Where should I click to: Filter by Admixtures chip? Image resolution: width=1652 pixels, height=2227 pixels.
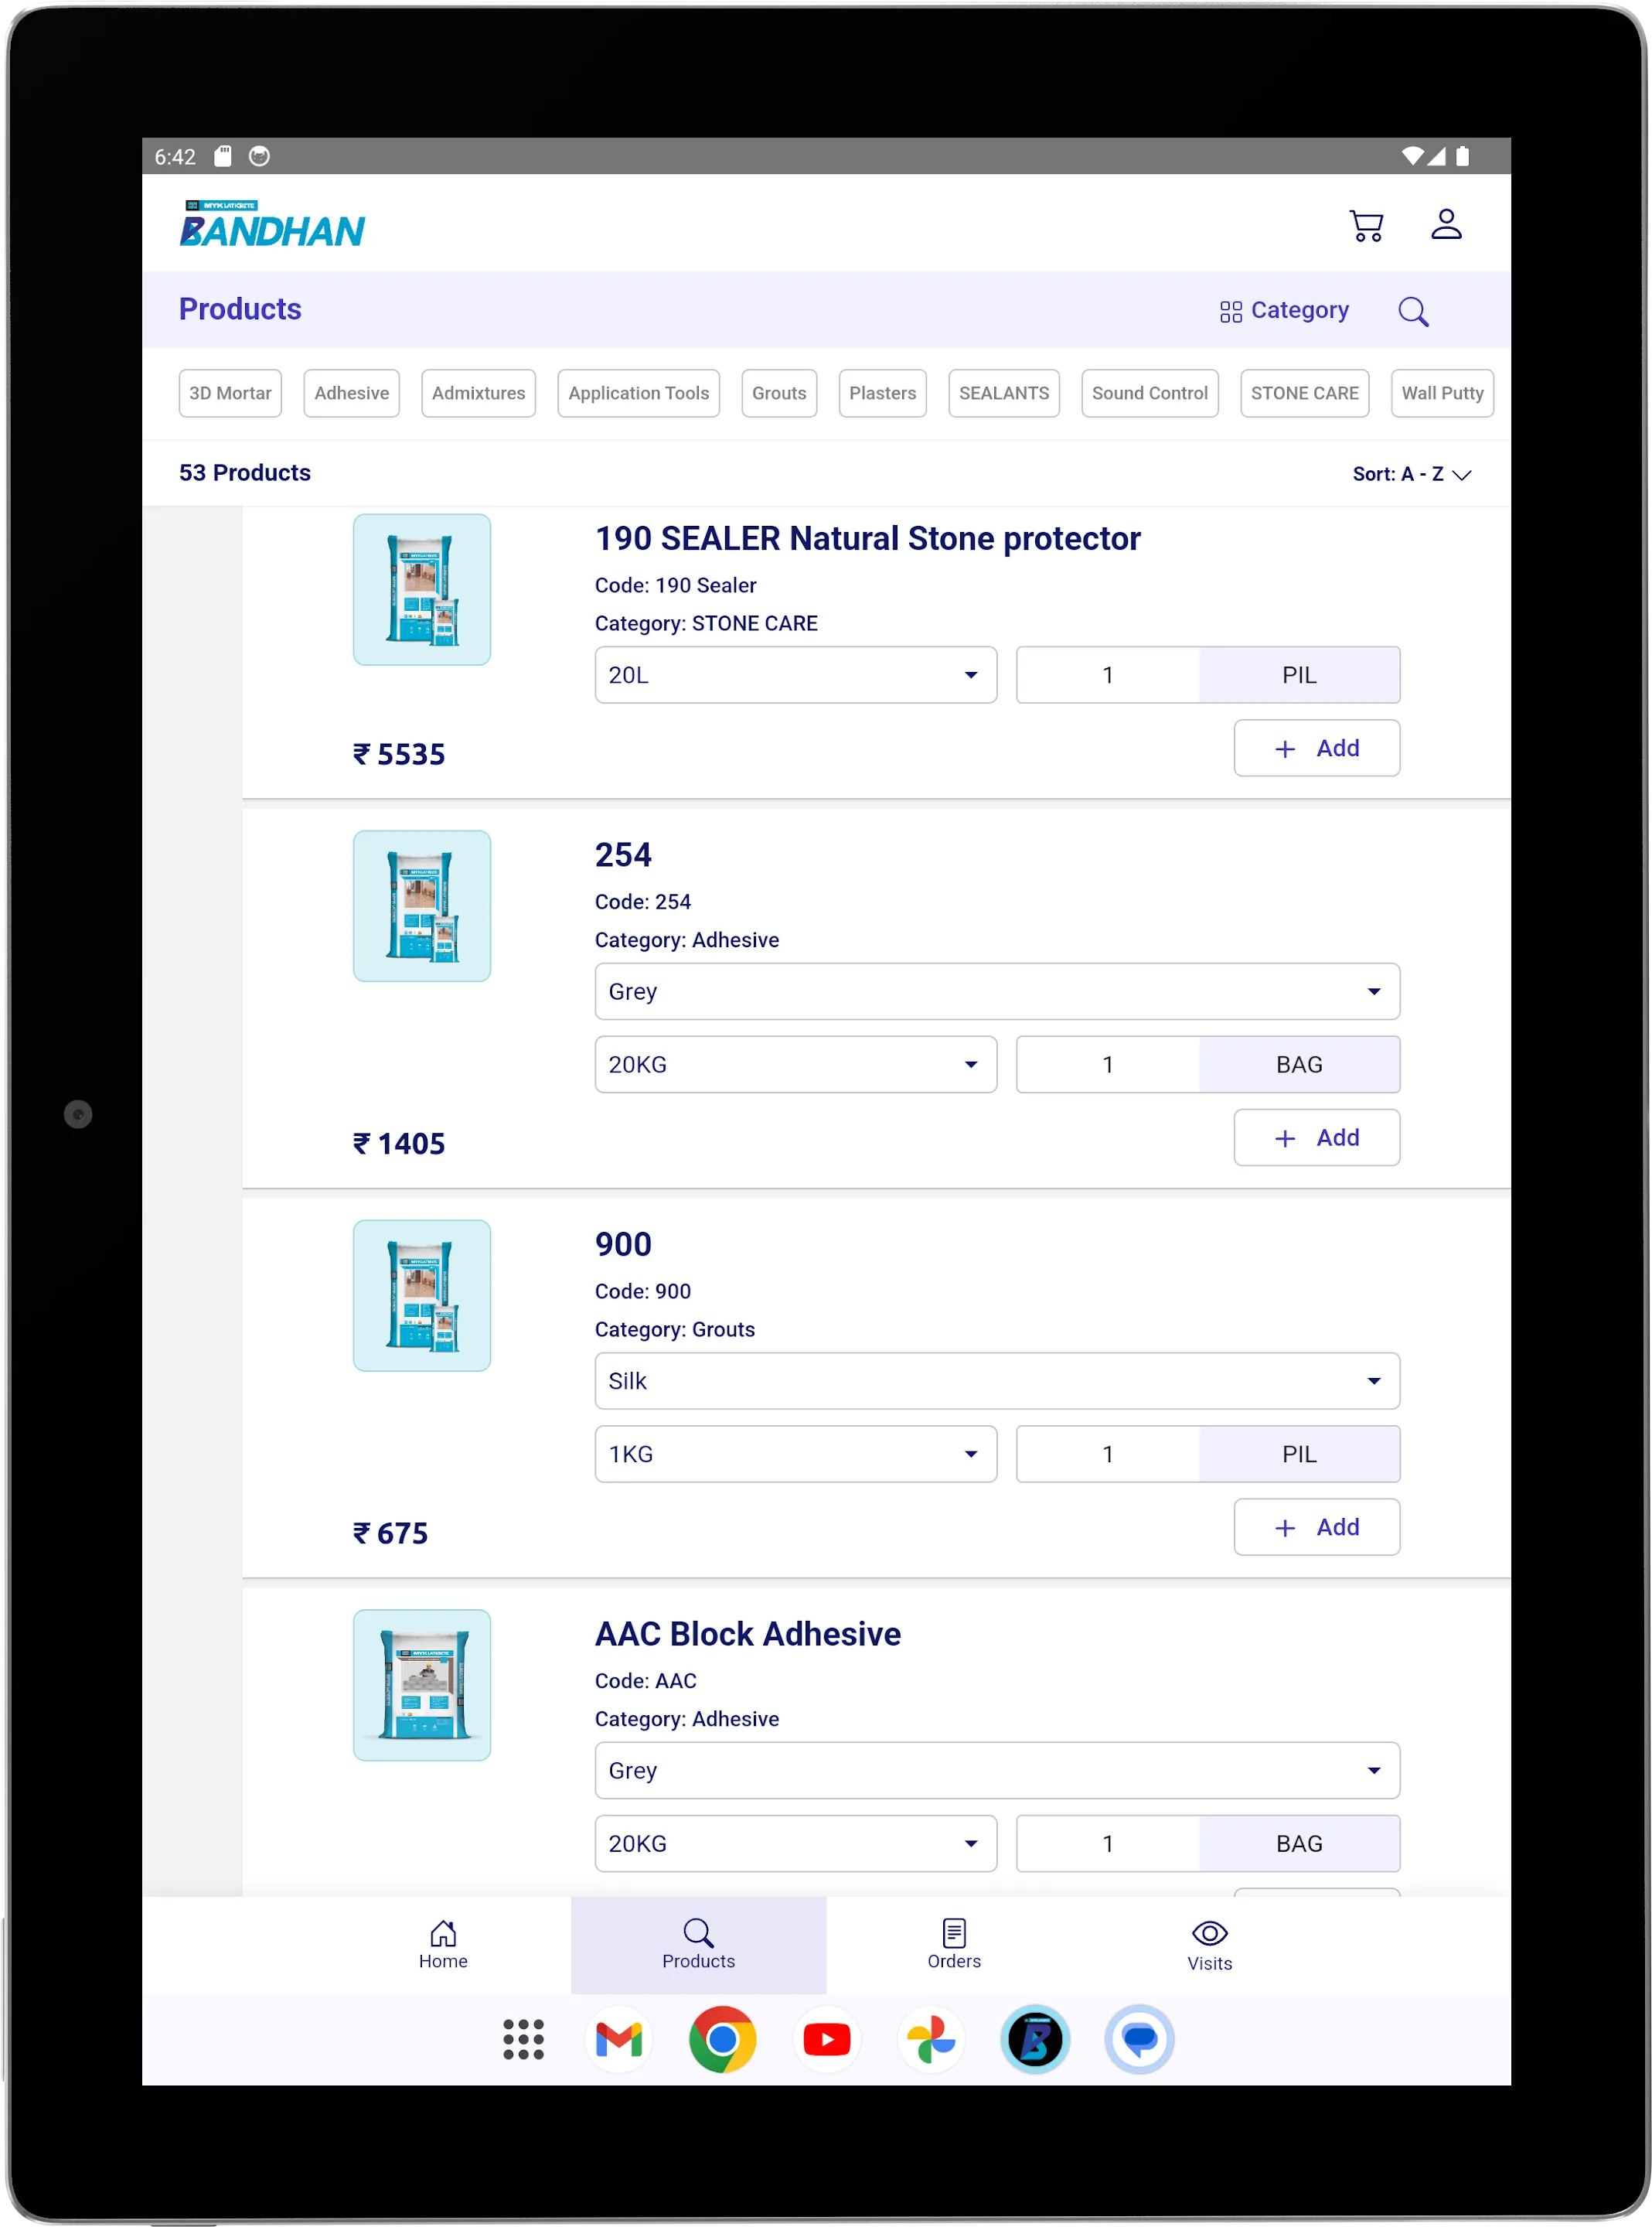point(478,393)
